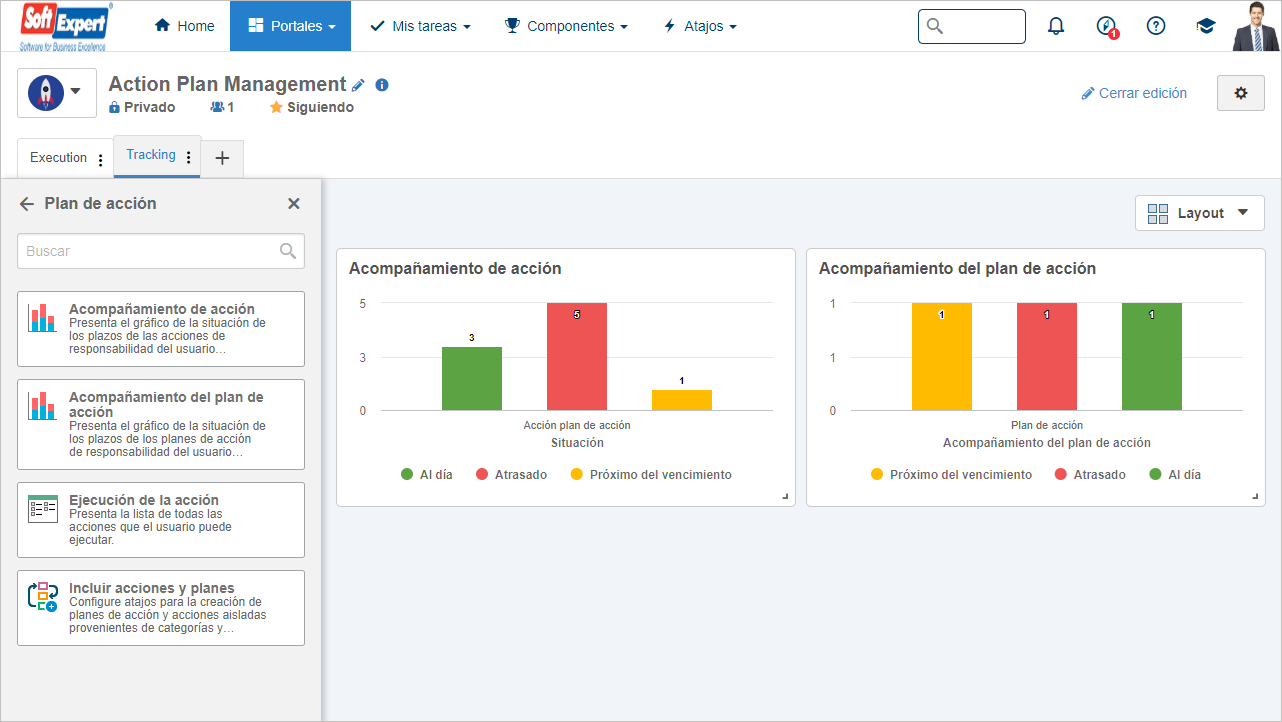This screenshot has width=1282, height=722.
Task: Click the Privado lock label
Action: pos(142,107)
